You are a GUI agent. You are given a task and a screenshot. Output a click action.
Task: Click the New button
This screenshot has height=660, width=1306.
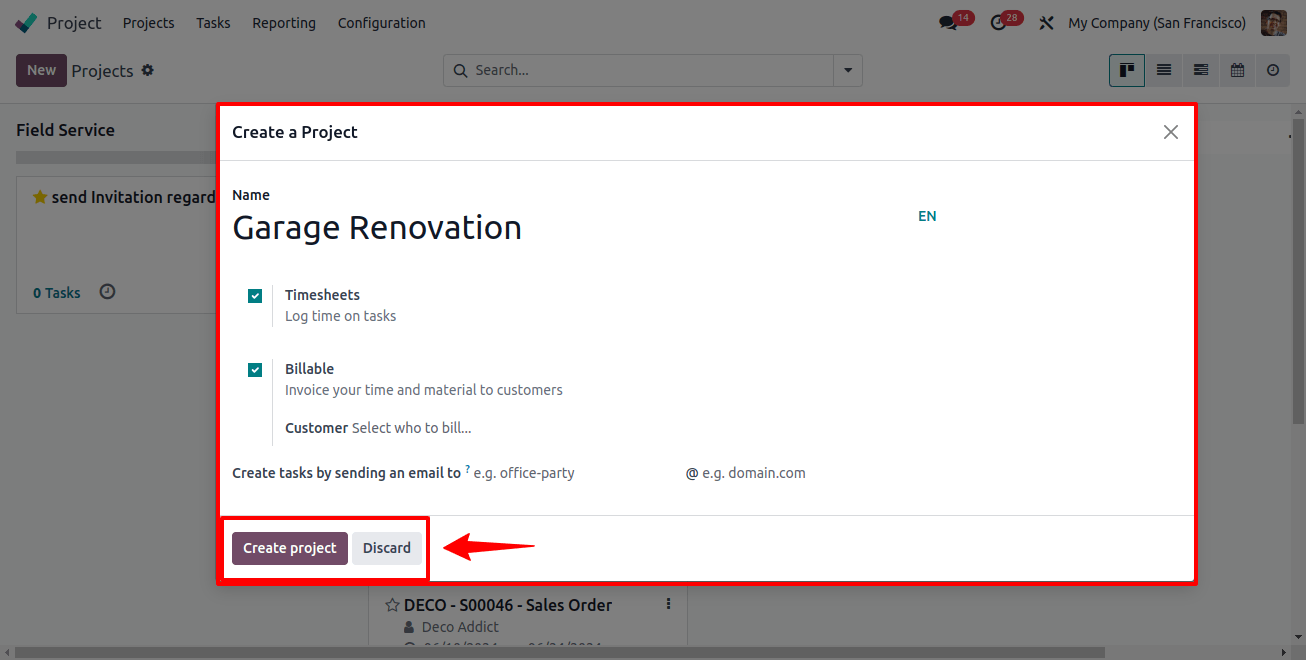click(x=41, y=70)
